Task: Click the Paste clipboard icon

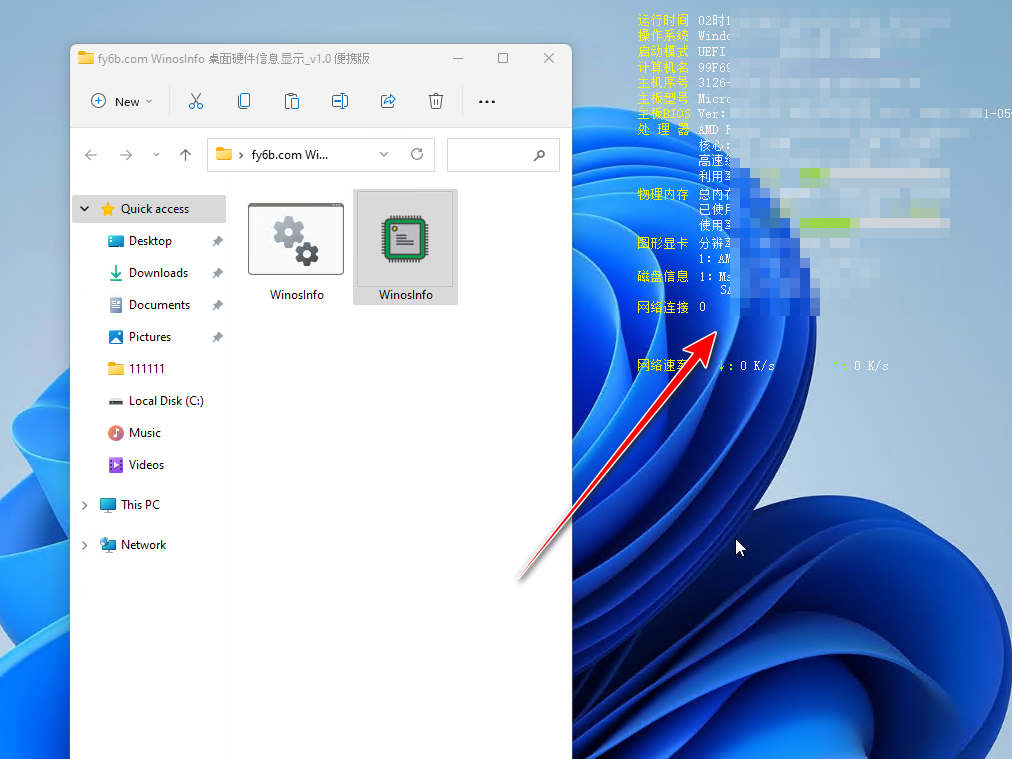Action: click(292, 101)
